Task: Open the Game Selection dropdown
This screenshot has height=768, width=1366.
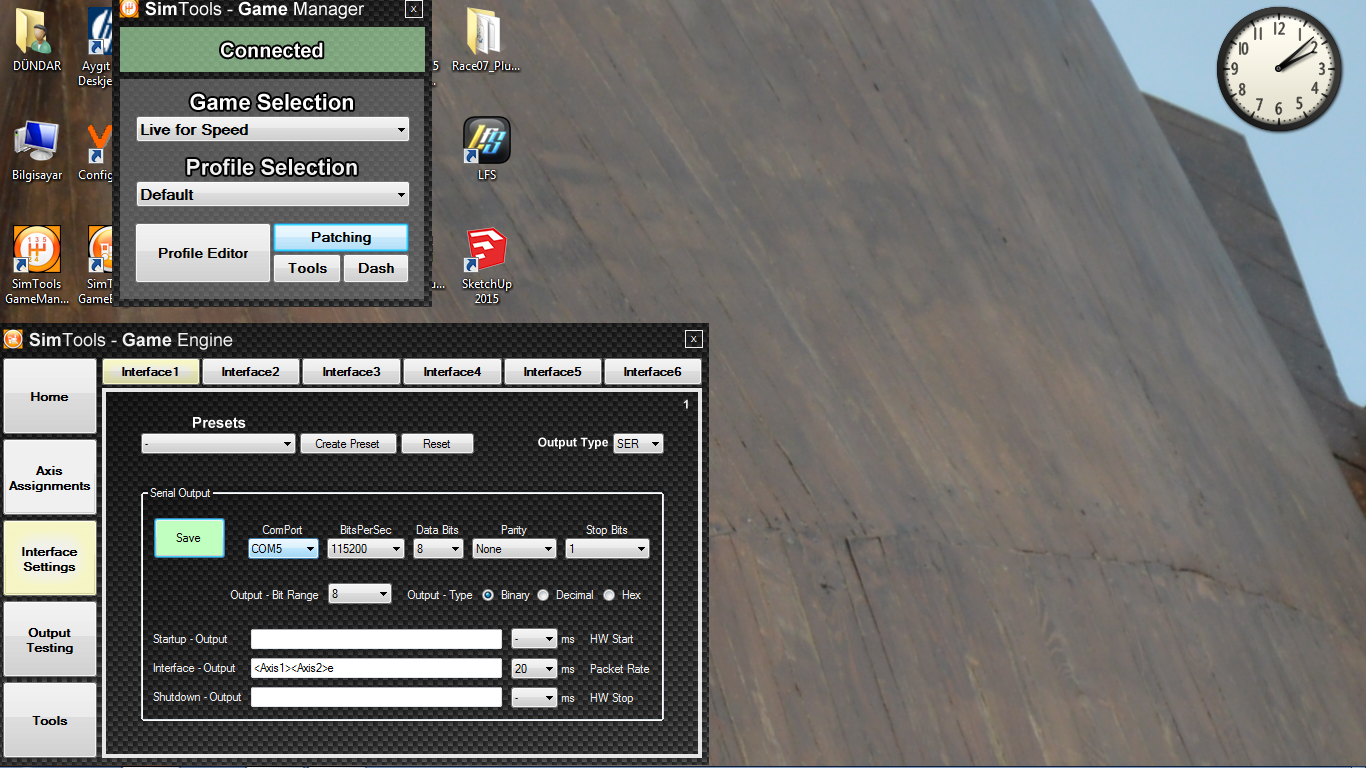Action: (273, 129)
